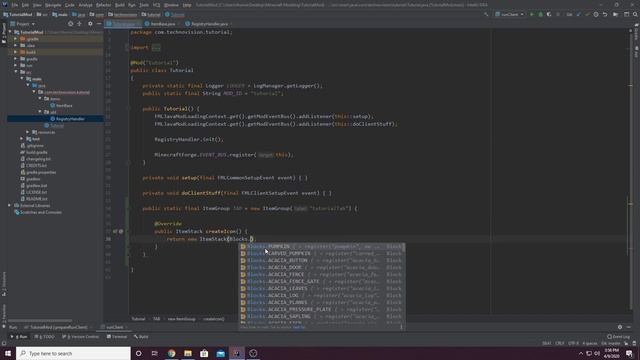Image resolution: width=640 pixels, height=360 pixels.
Task: Open the Edit menu
Action: click(25, 5)
